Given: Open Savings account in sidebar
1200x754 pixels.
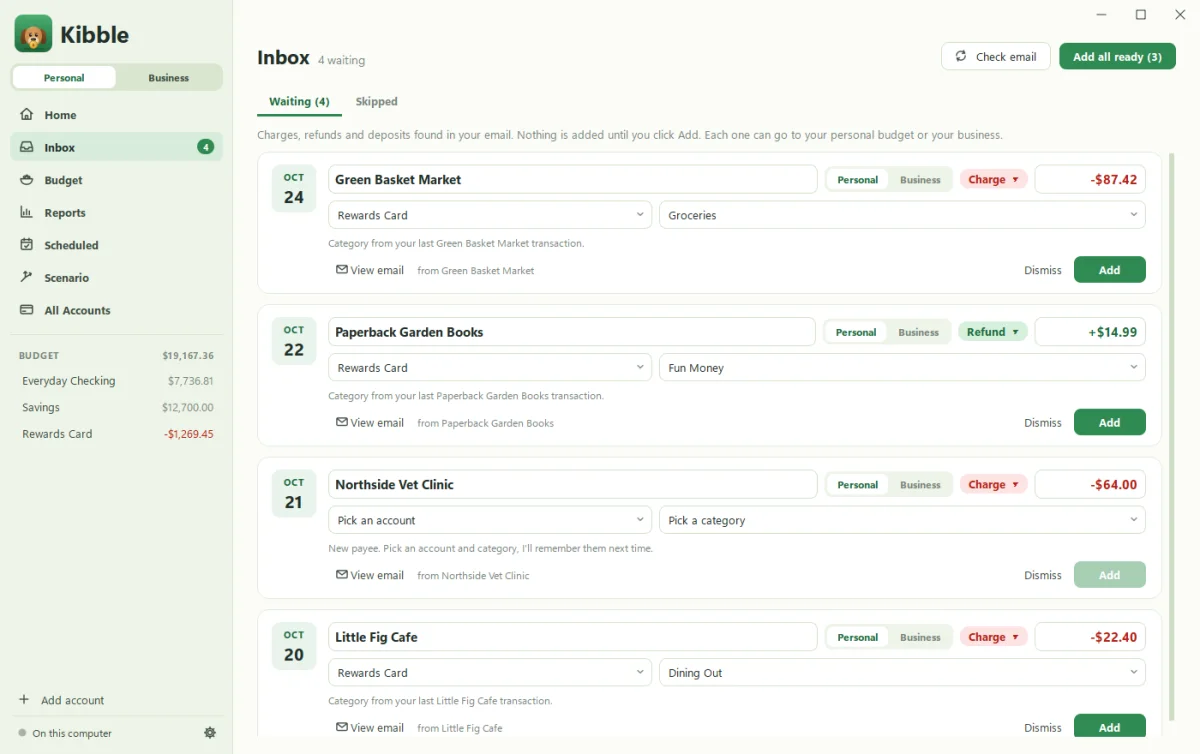Looking at the screenshot, I should click(116, 407).
